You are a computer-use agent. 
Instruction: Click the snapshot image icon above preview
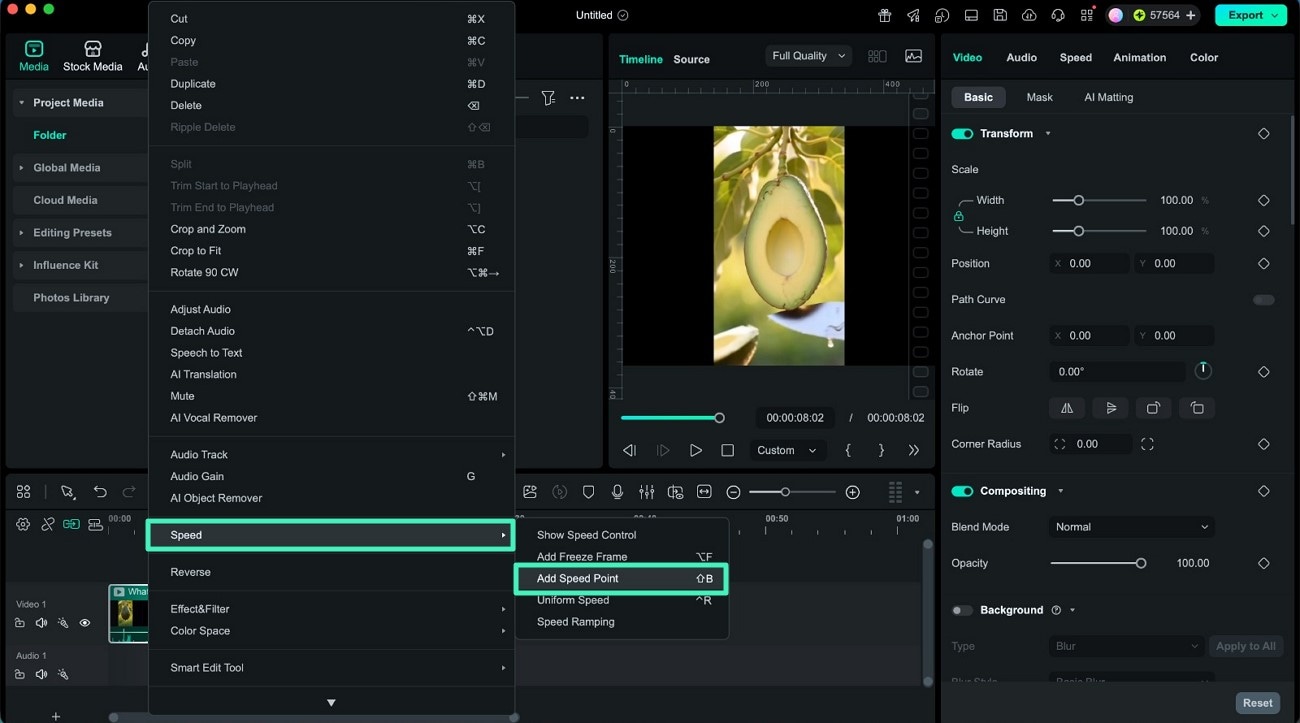(x=913, y=56)
